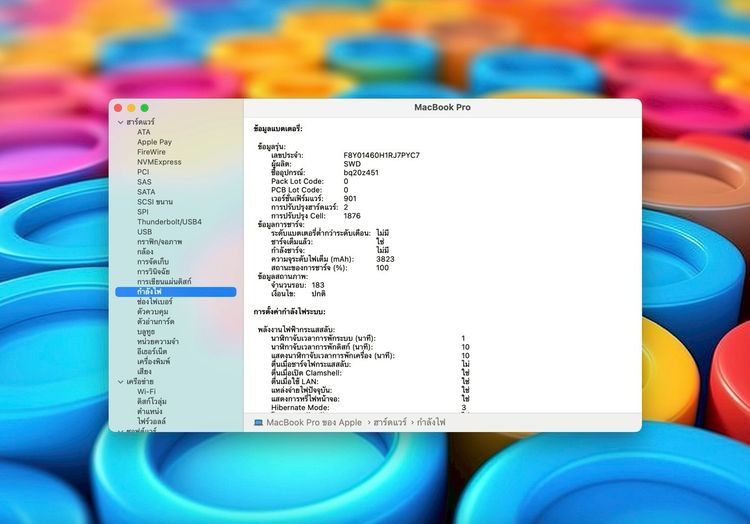
Task: Select ATA in the hardware list
Action: (x=144, y=132)
